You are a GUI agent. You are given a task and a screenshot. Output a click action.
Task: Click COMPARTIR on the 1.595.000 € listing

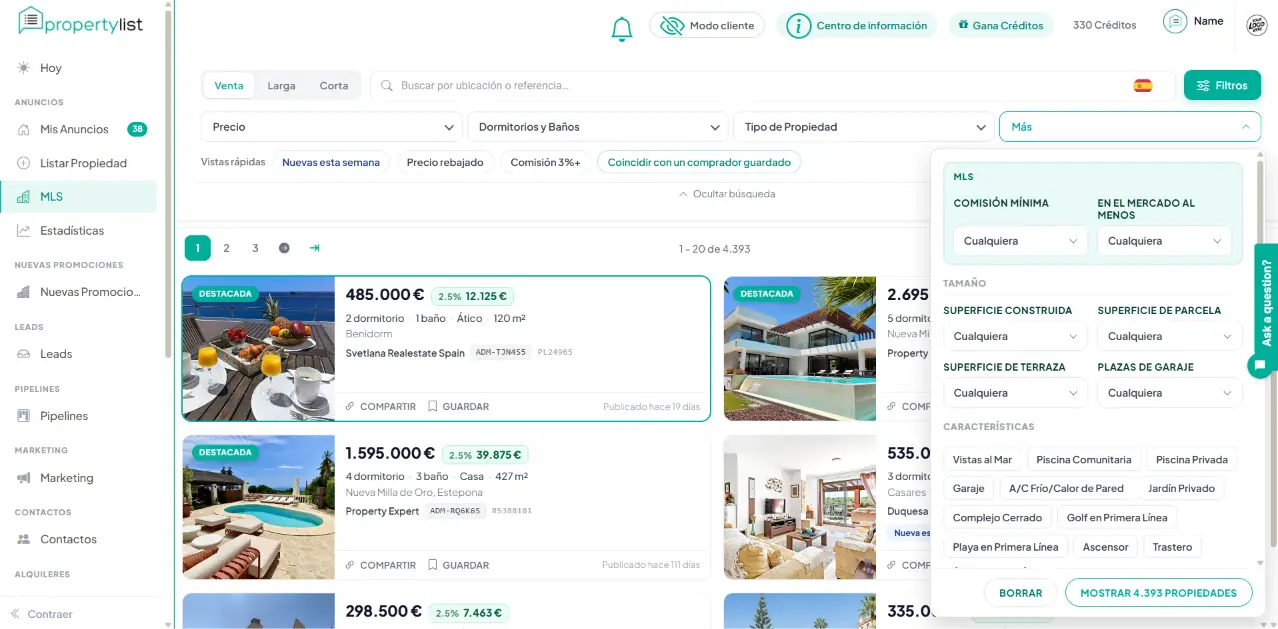pos(380,565)
